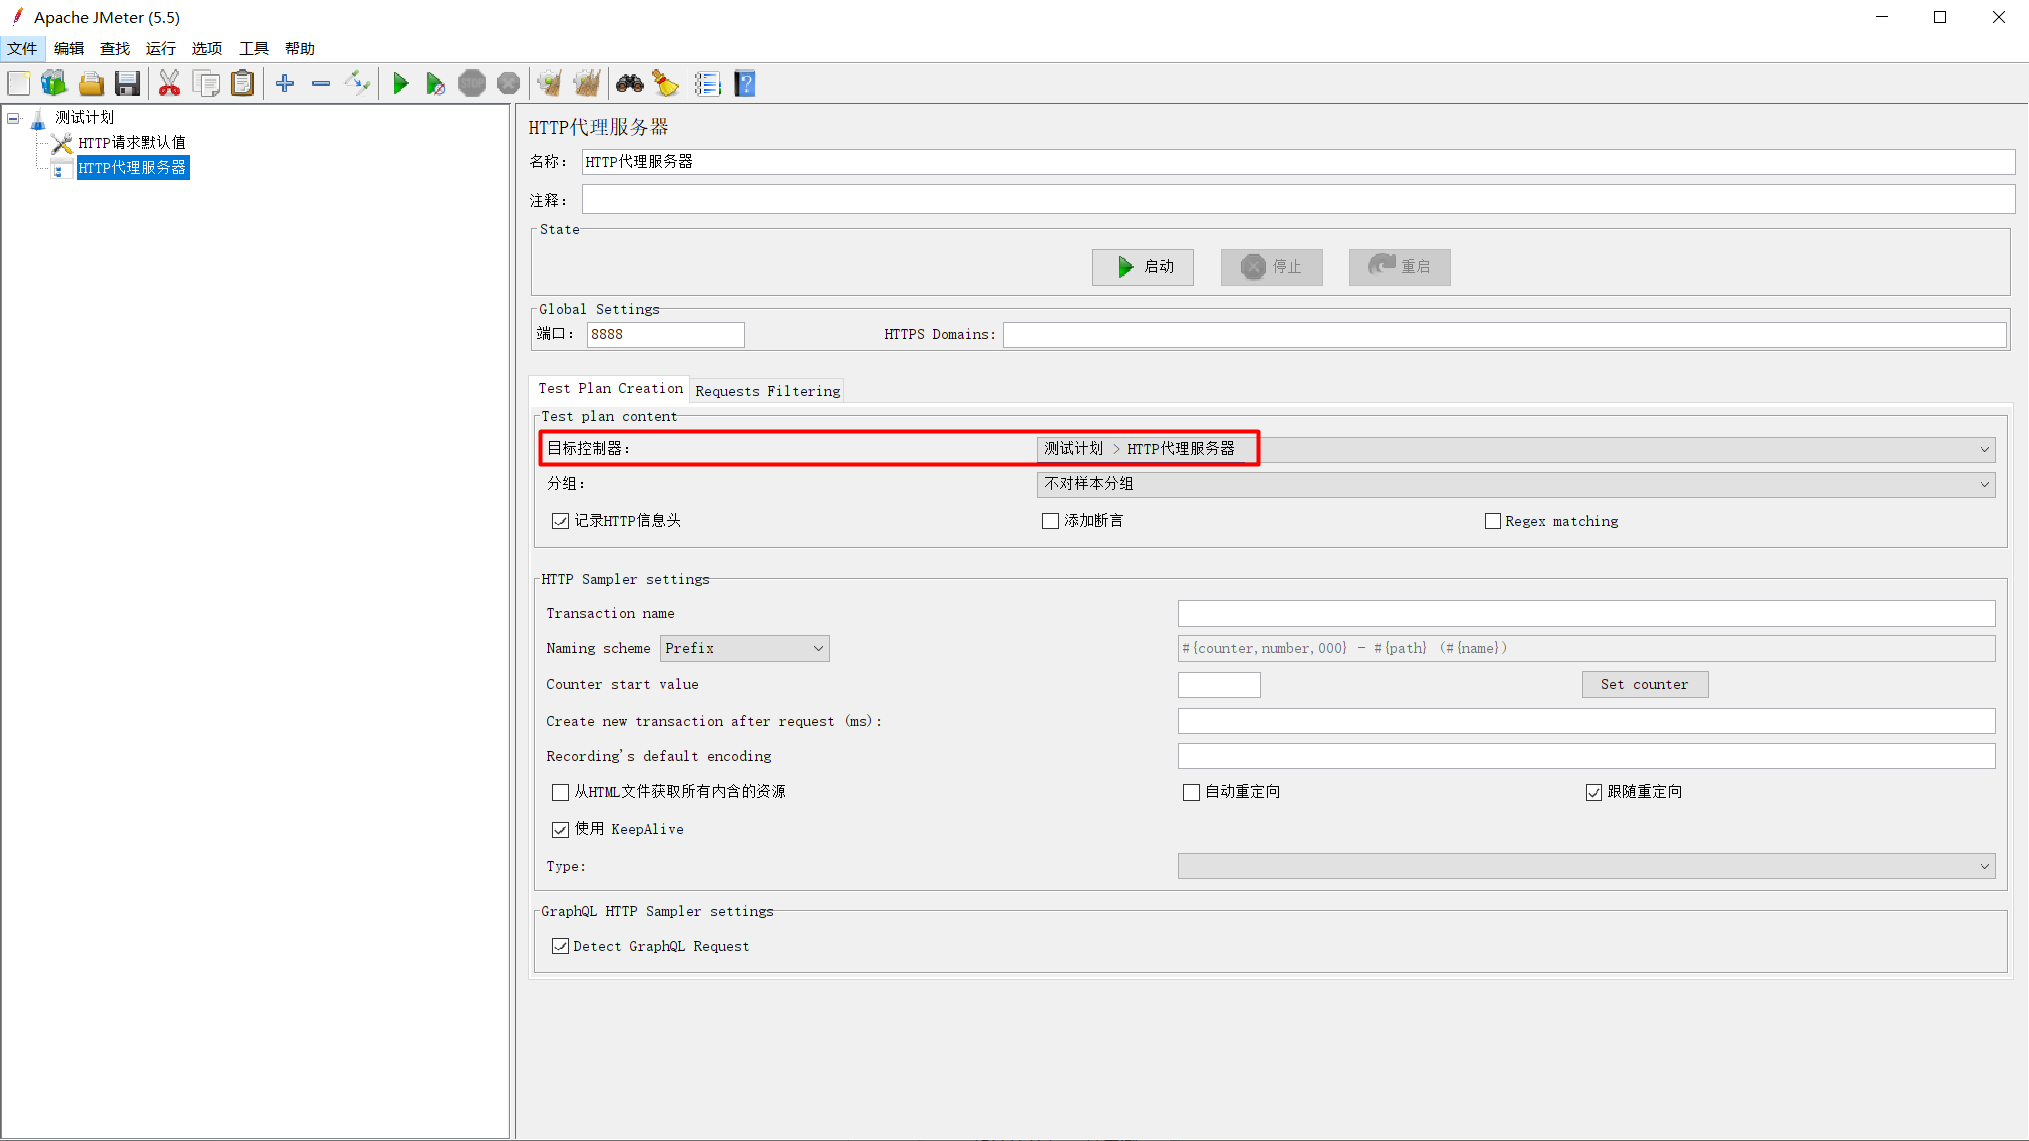The image size is (2029, 1141).
Task: Click the 名称 input field
Action: [x=1298, y=162]
